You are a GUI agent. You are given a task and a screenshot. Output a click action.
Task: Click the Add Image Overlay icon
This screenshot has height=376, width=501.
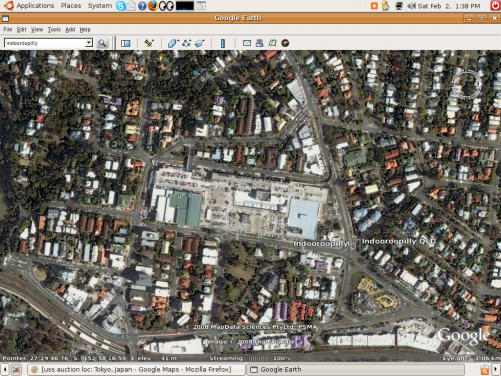coord(200,43)
